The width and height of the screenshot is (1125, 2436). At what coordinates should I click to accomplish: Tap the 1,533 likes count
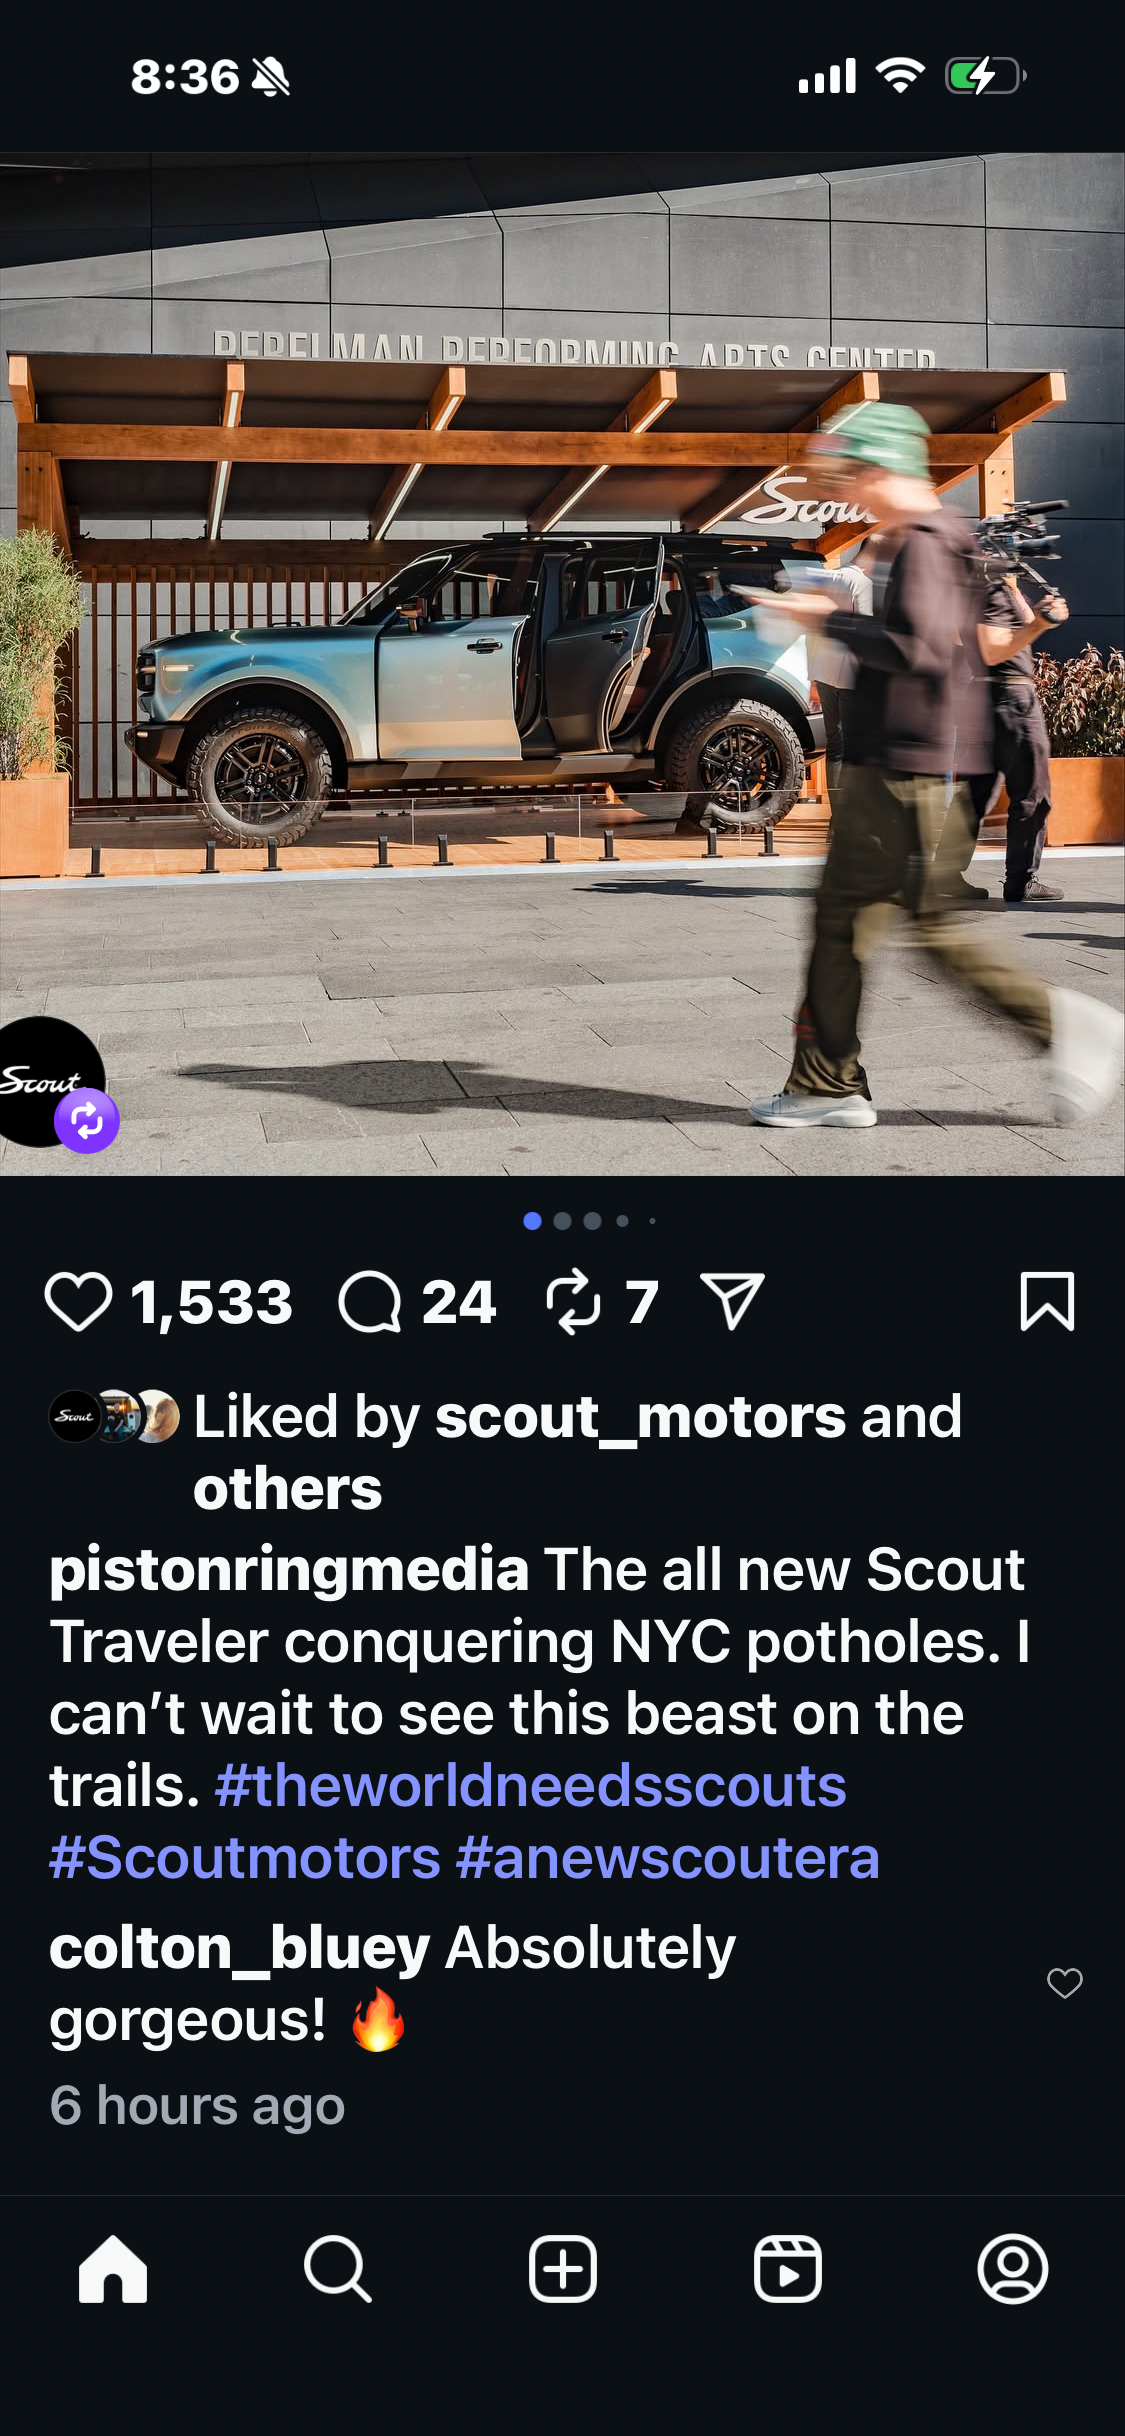point(212,1302)
